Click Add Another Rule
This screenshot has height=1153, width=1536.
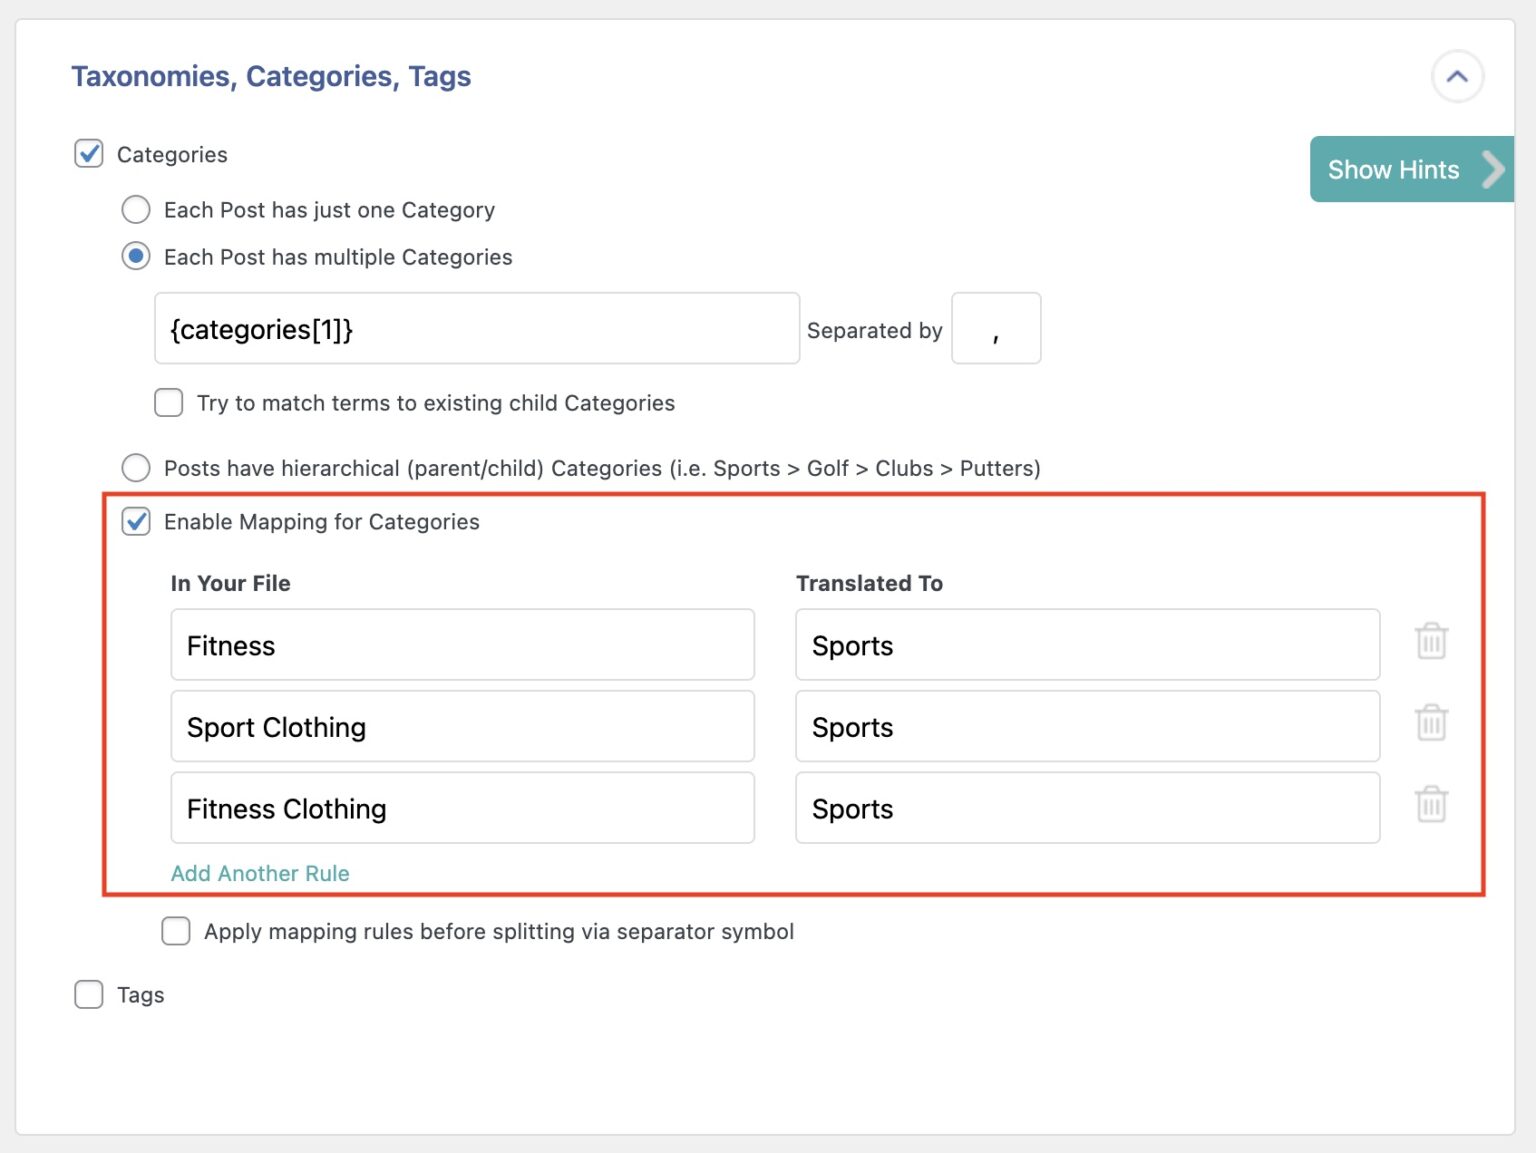point(259,872)
